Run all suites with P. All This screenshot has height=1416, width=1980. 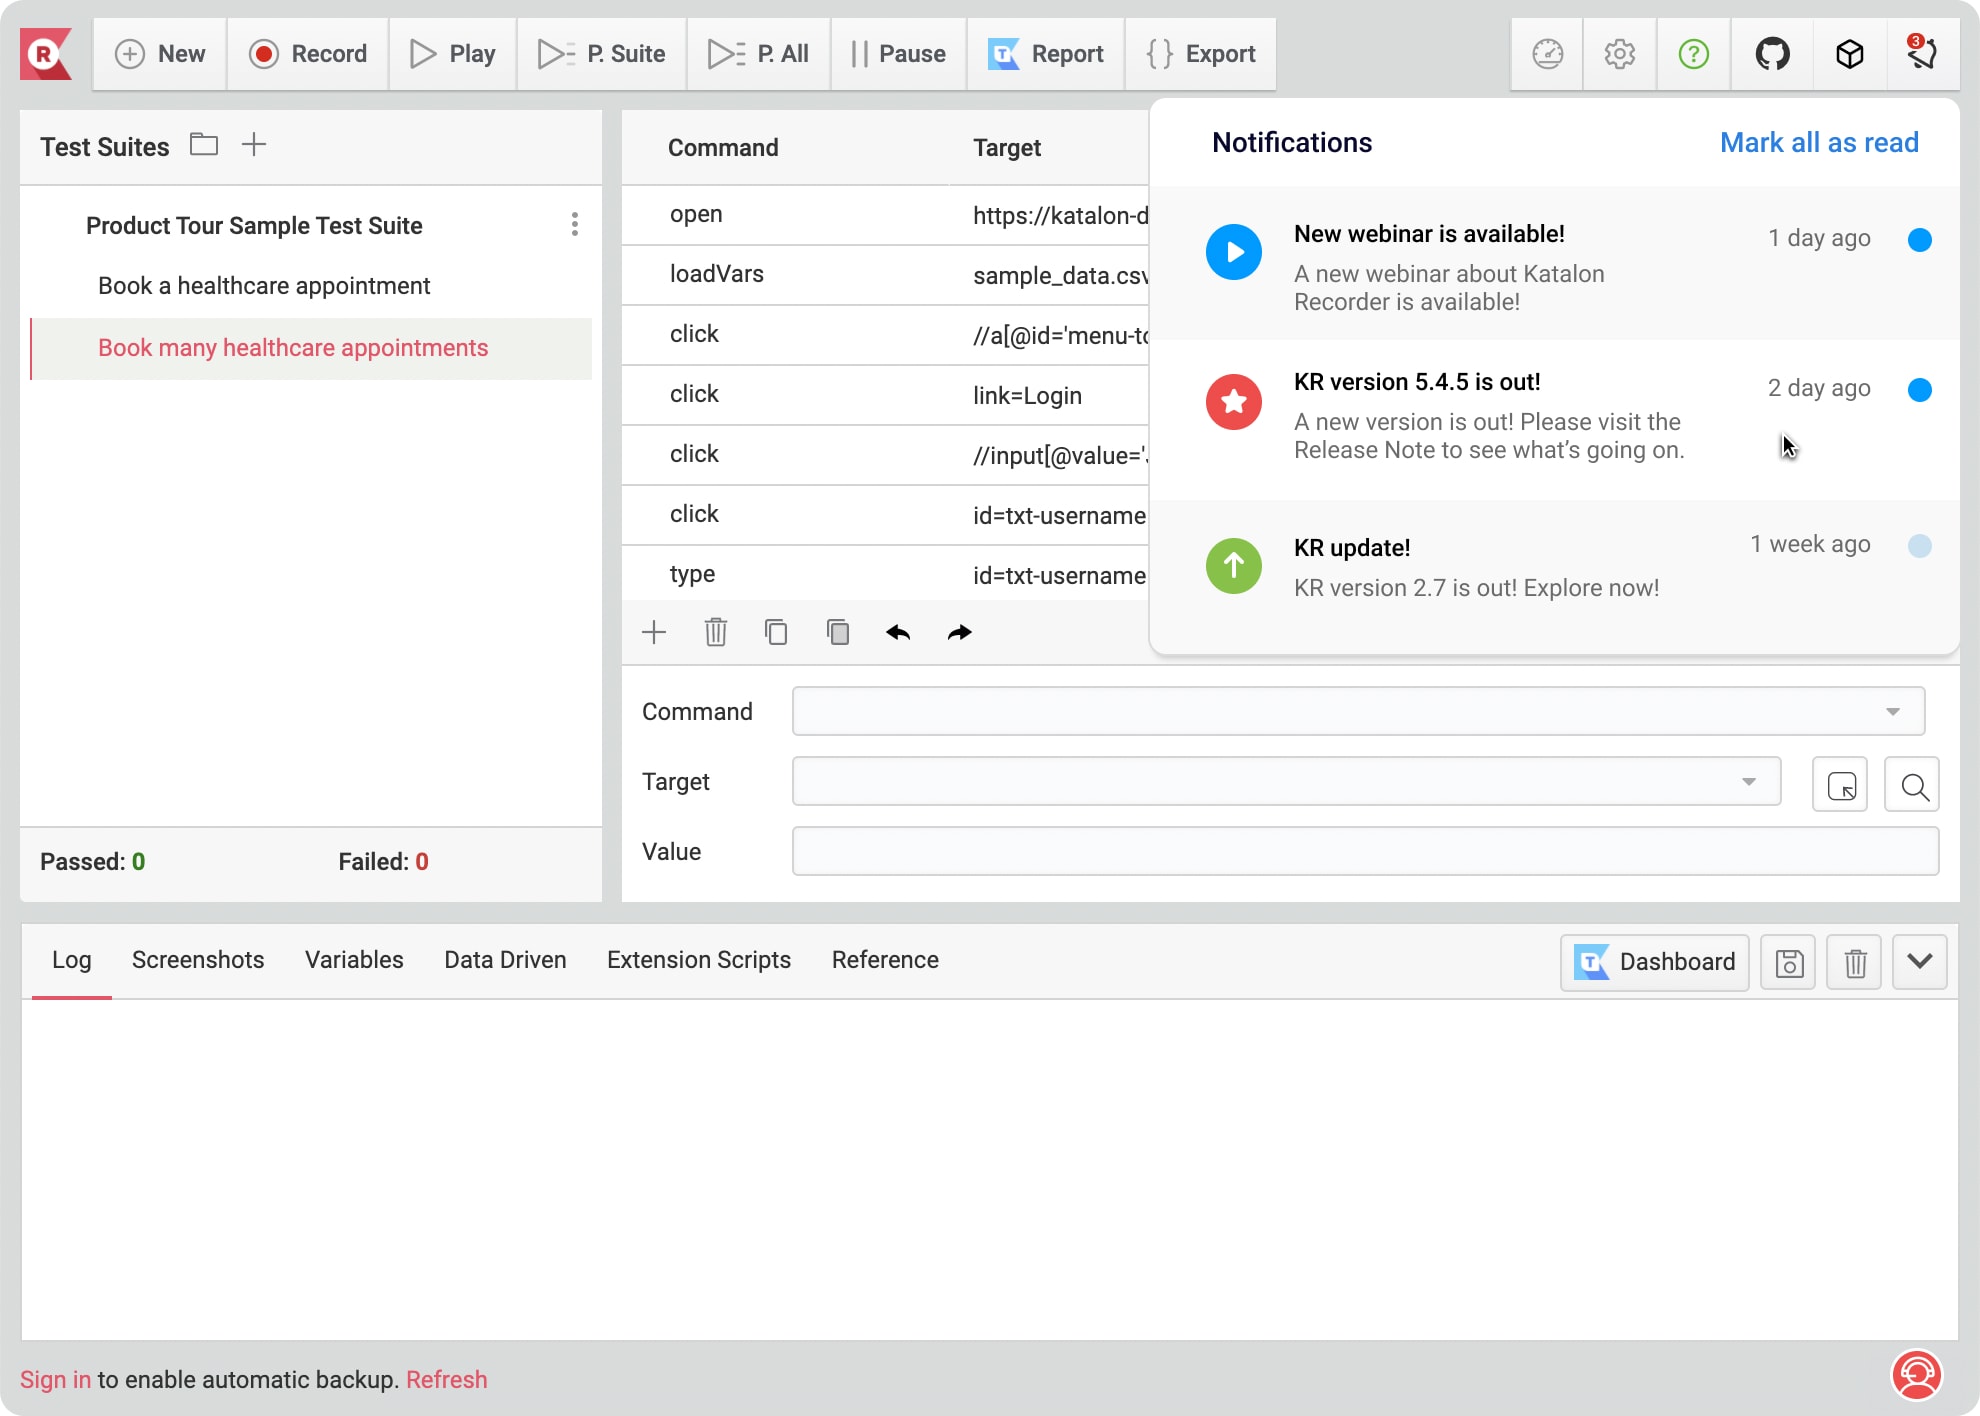point(759,54)
